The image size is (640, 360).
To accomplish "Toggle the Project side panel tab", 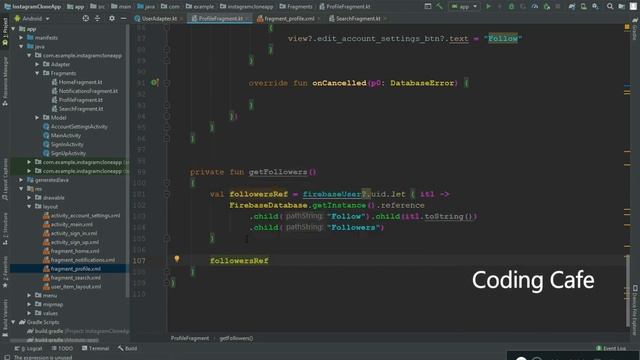I will (5, 33).
